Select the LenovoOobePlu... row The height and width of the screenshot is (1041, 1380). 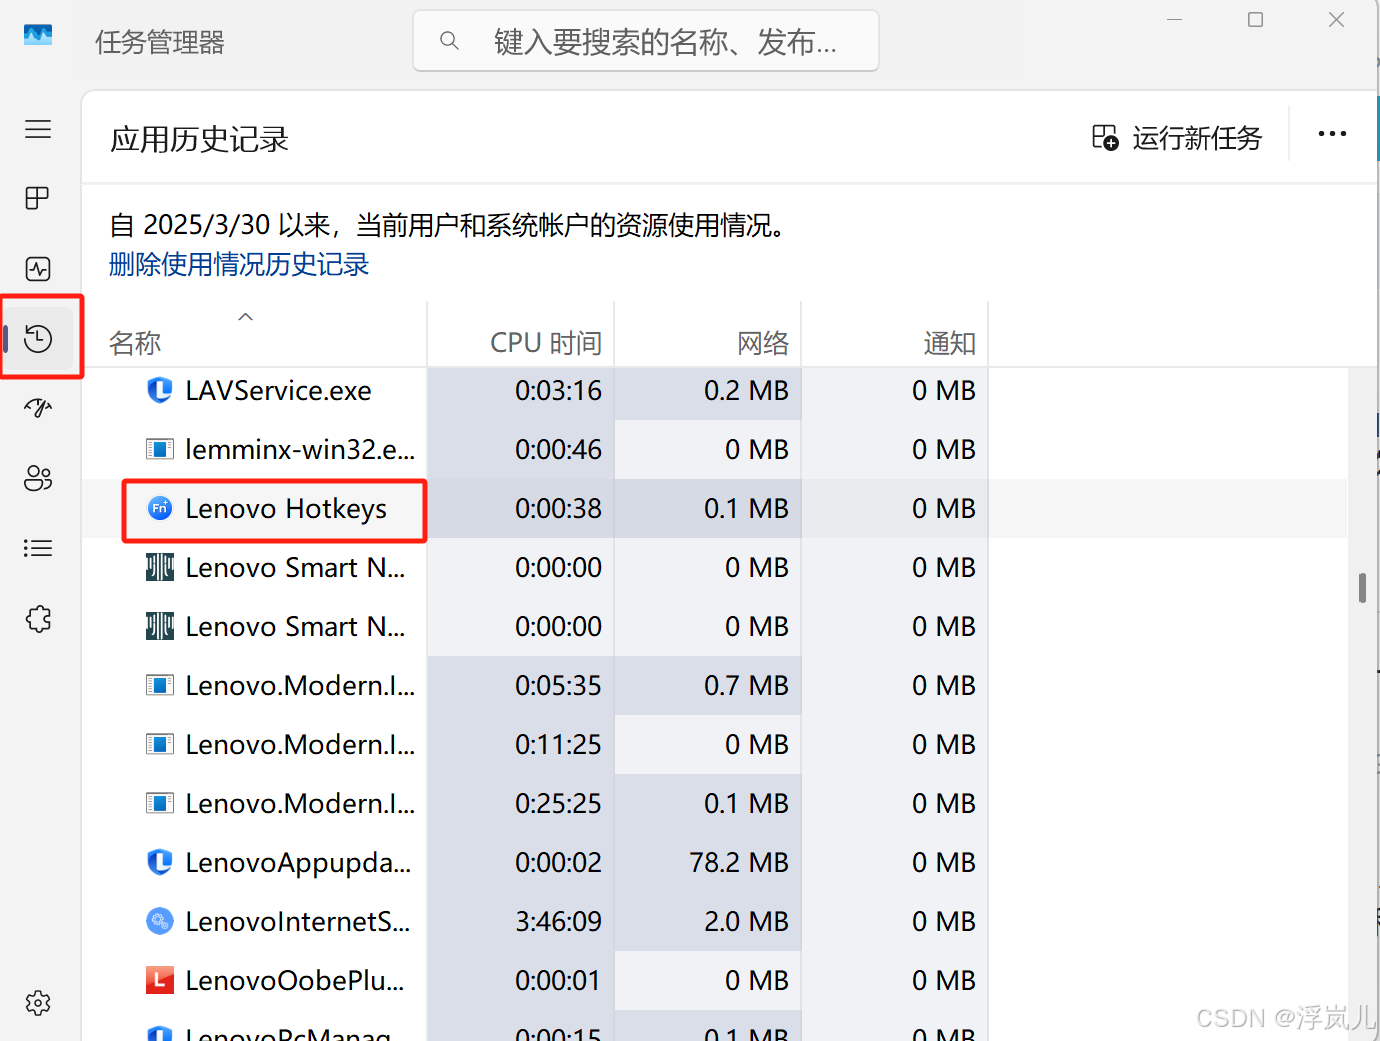tap(714, 980)
